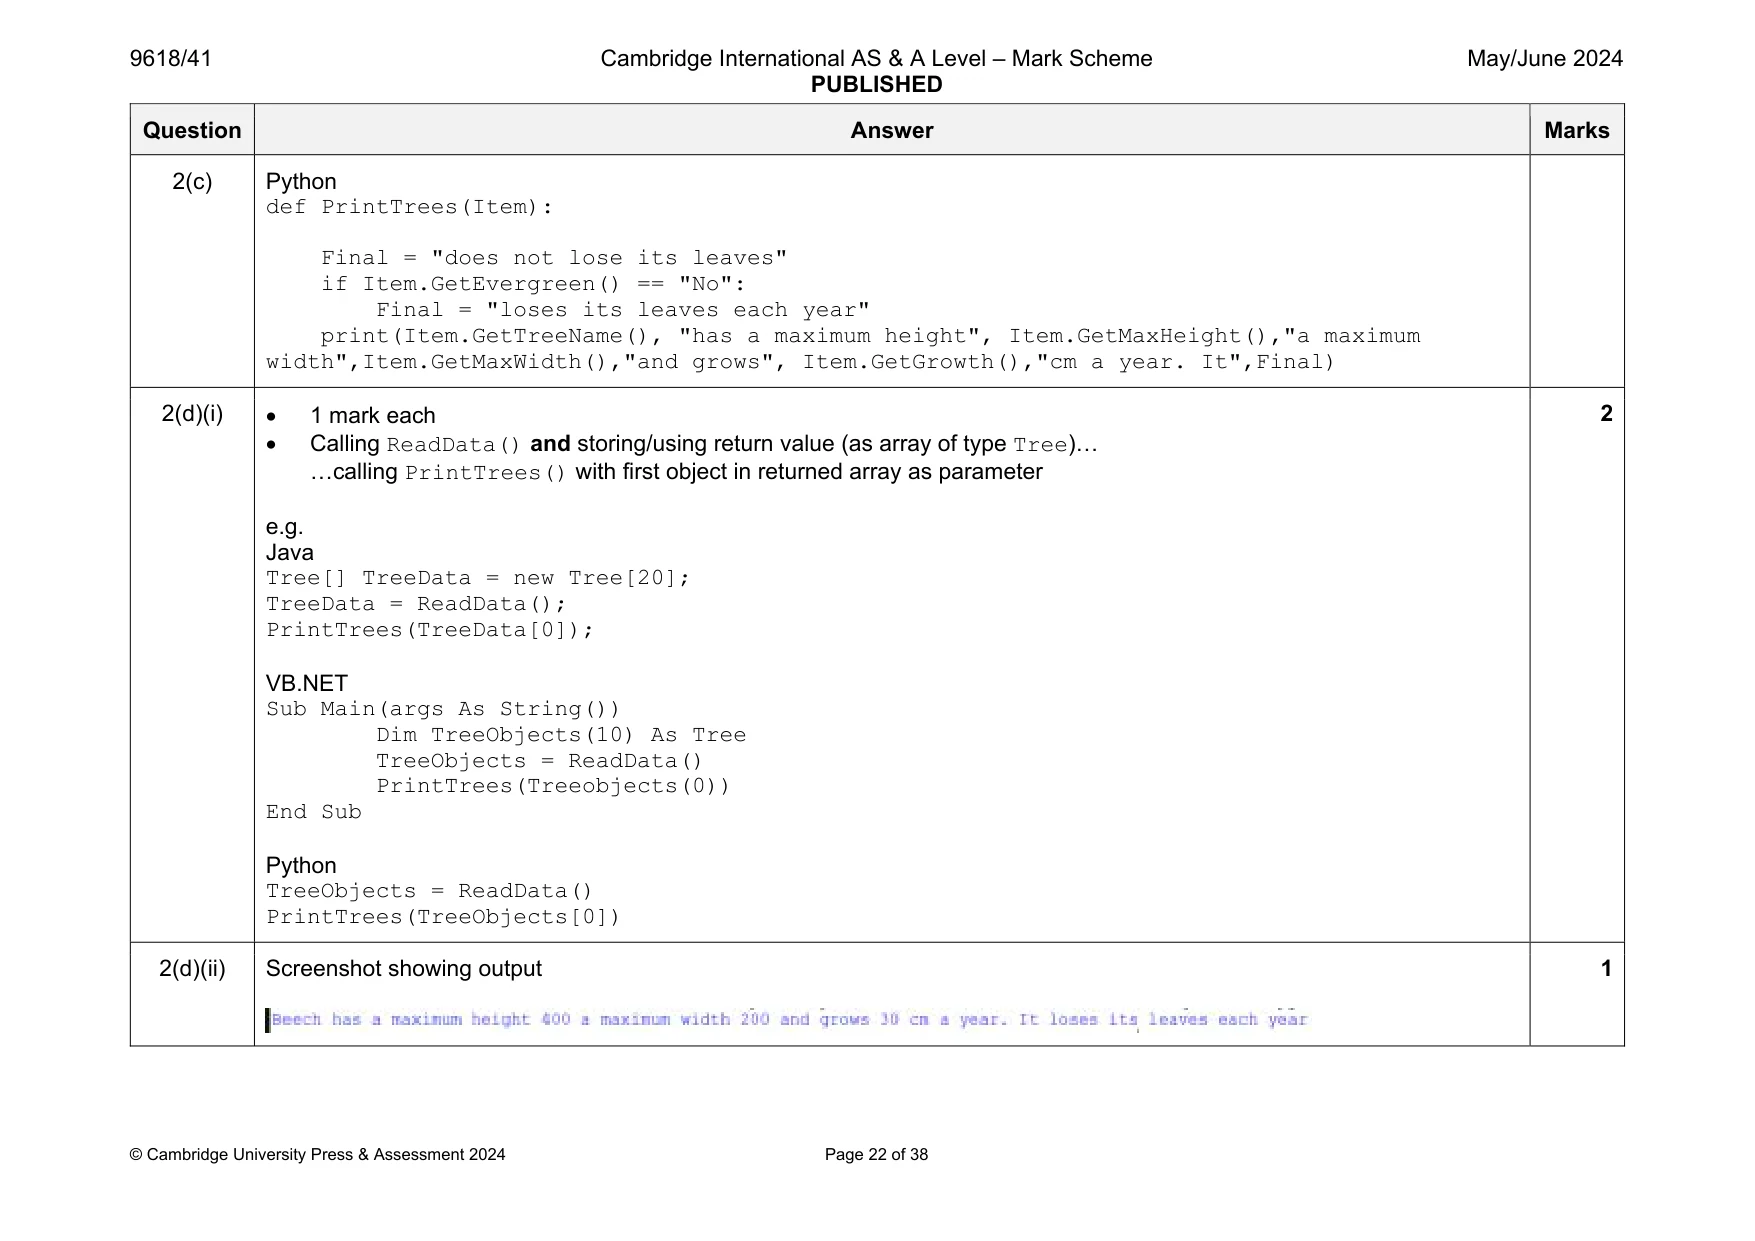Image resolution: width=1755 pixels, height=1241 pixels.
Task: Click the copyright notice "© Cambridge University Press & Assessment 2024"
Action: 318,1155
